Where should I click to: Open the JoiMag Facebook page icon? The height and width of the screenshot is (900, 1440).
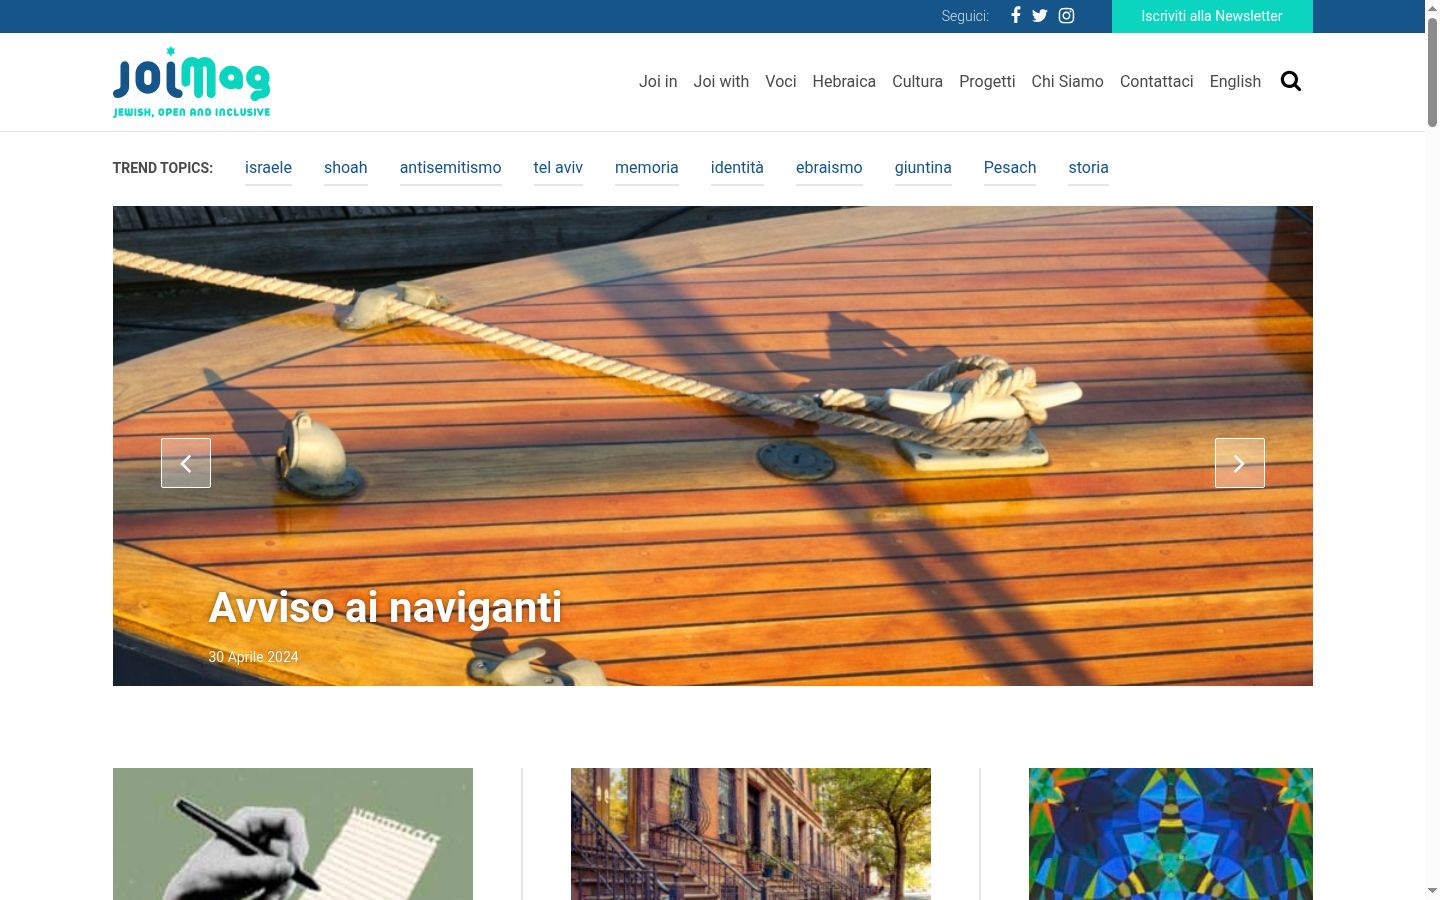coord(1015,16)
